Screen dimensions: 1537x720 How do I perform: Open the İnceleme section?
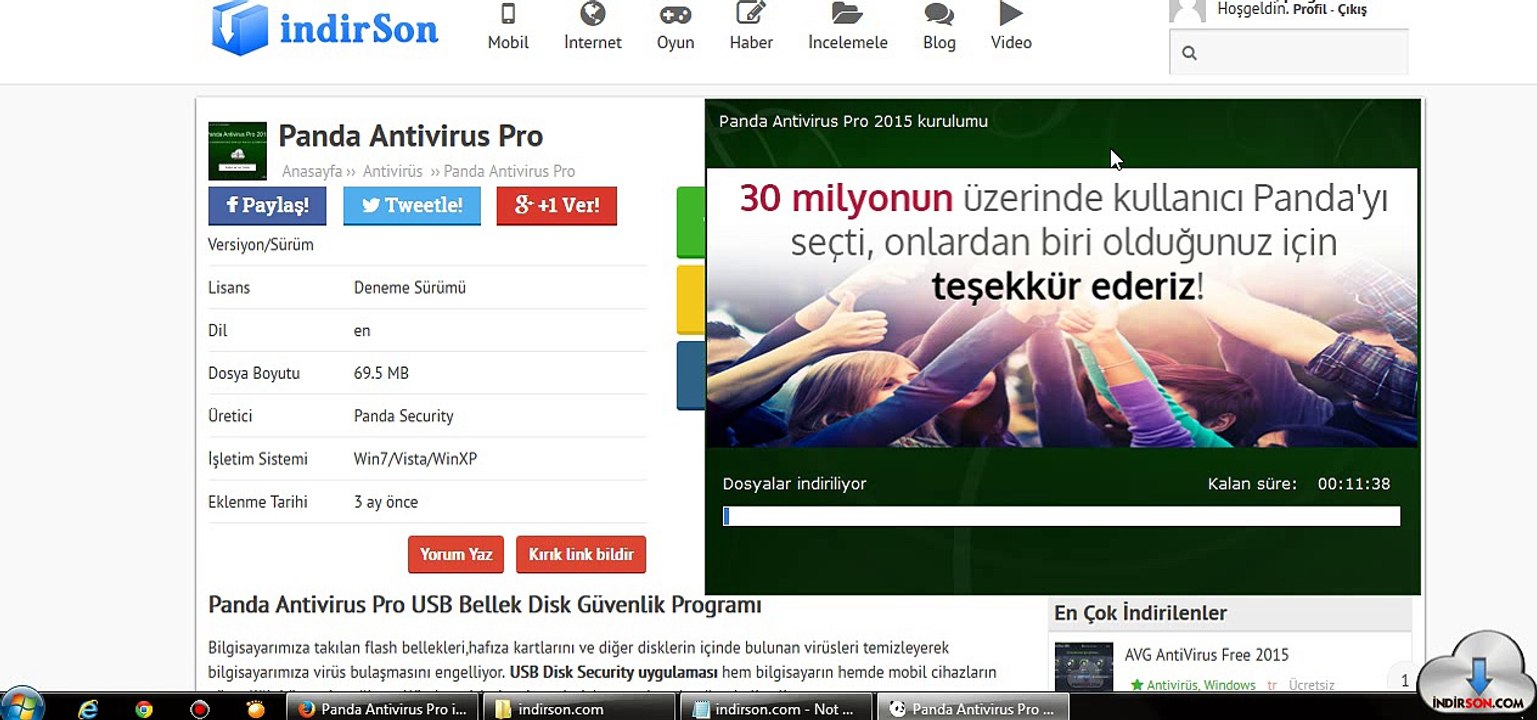pyautogui.click(x=848, y=27)
